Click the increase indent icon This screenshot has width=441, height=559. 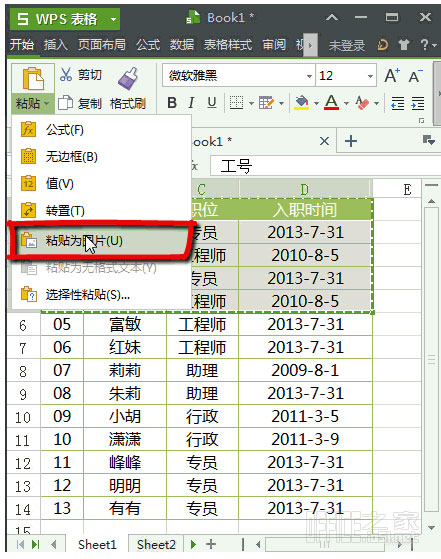coord(418,103)
